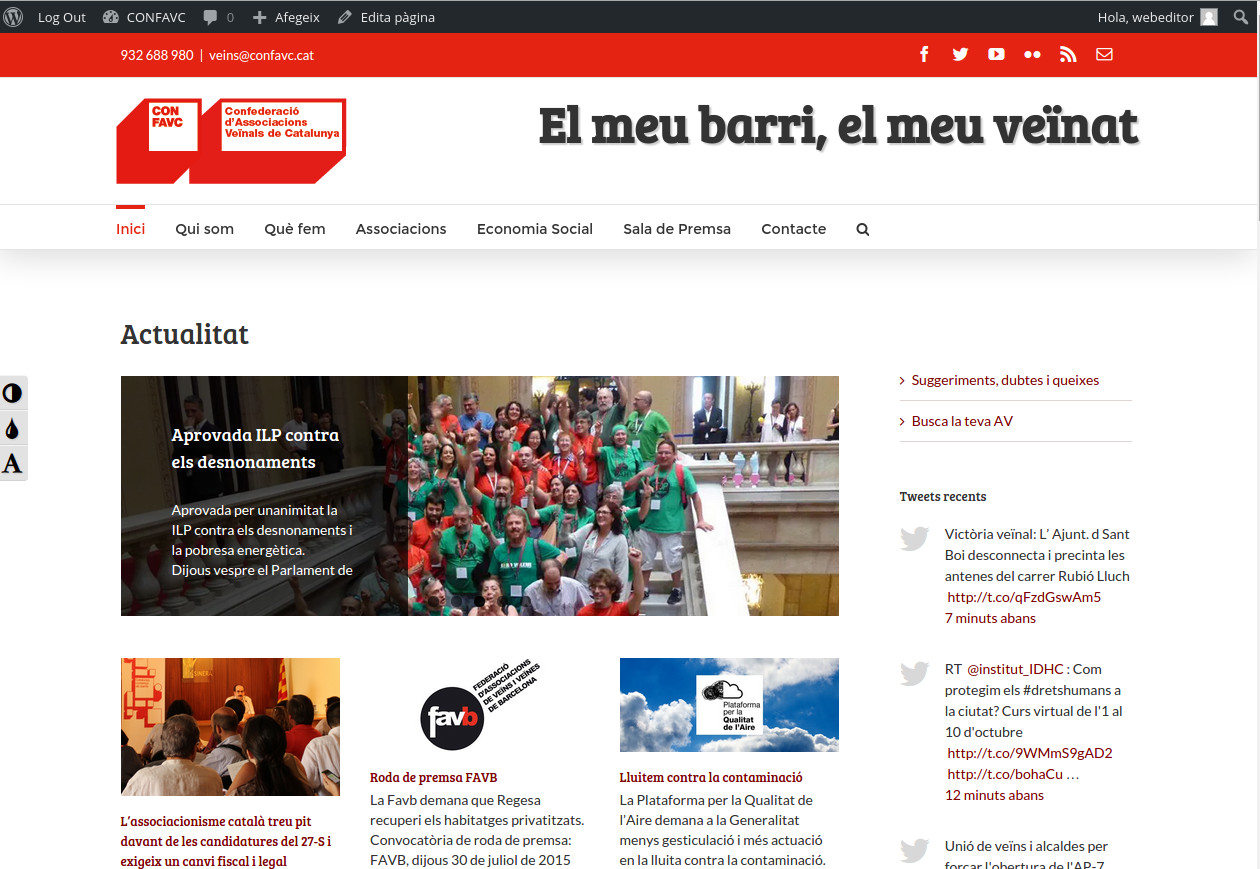Image resolution: width=1260 pixels, height=869 pixels.
Task: Open the Twitter profile icon in the header
Action: (x=960, y=55)
